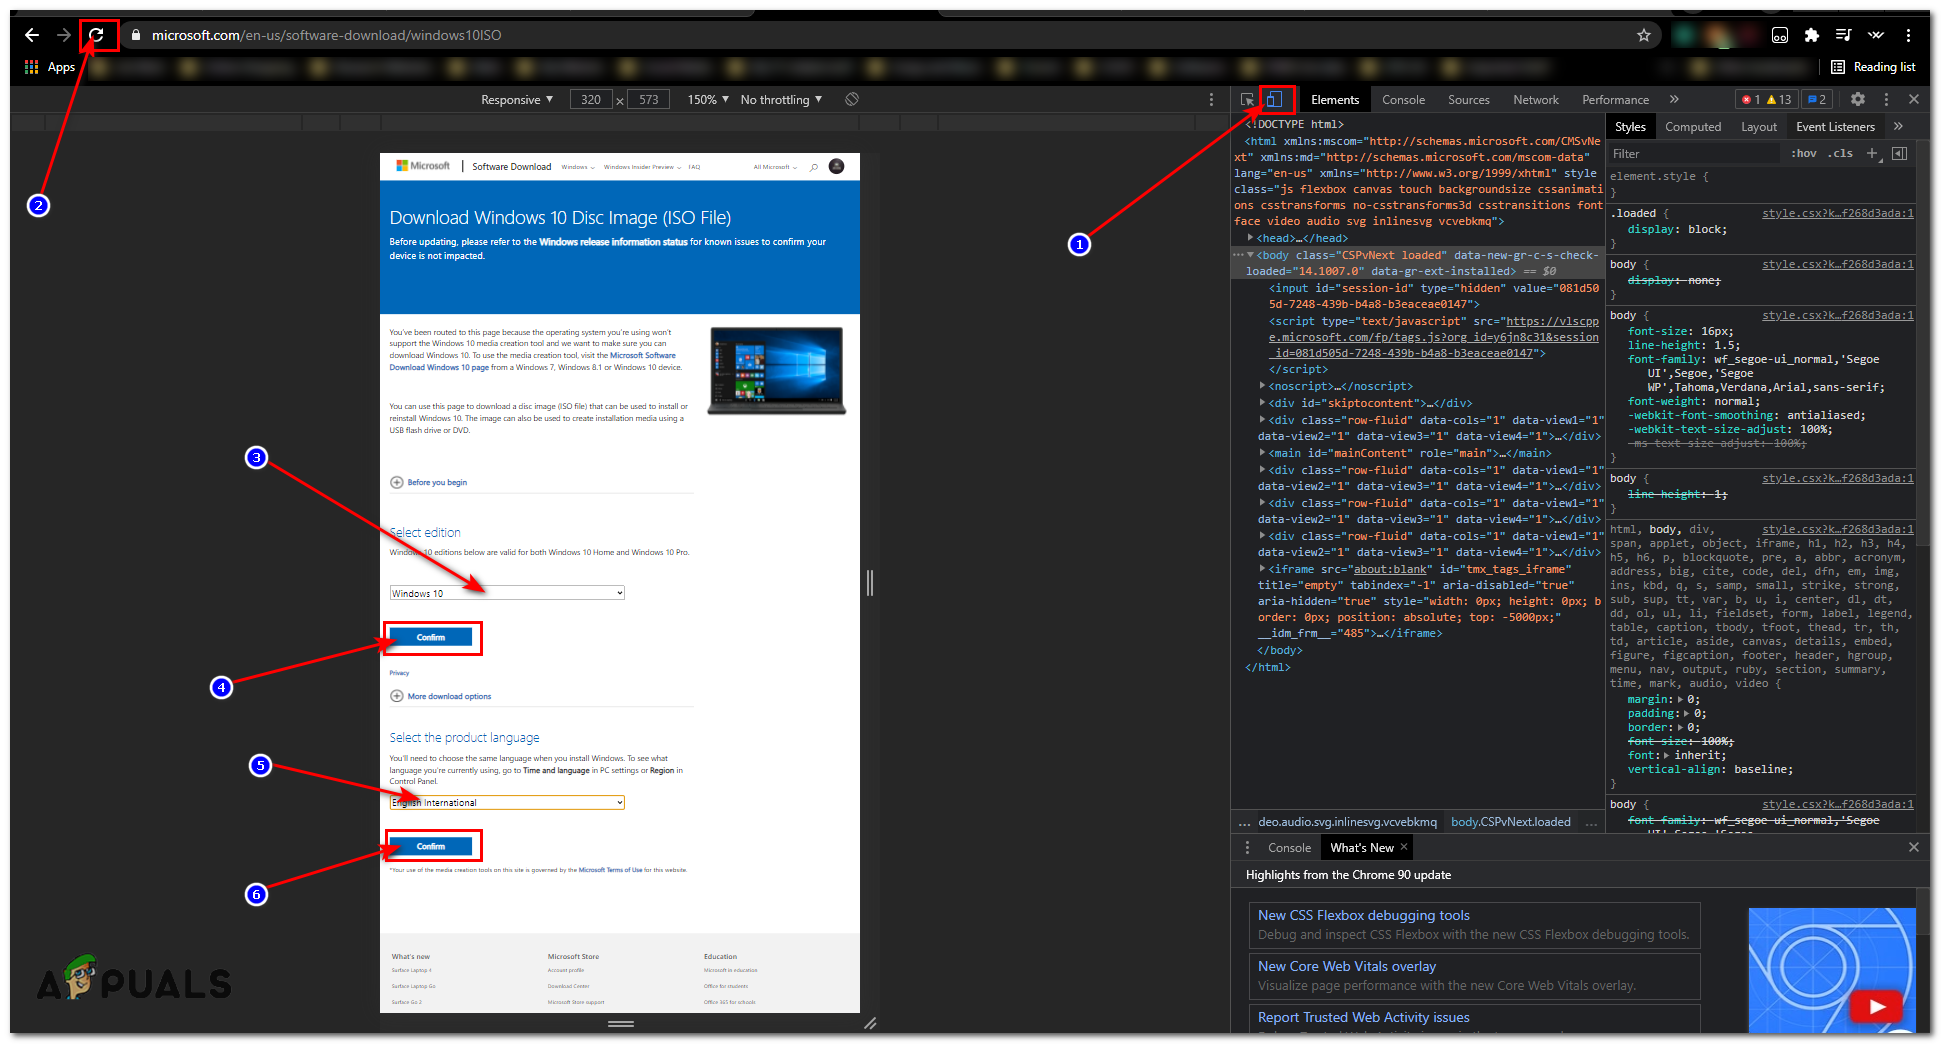Play the What's New video thumbnail
This screenshot has width=1941, height=1044.
[1875, 1007]
